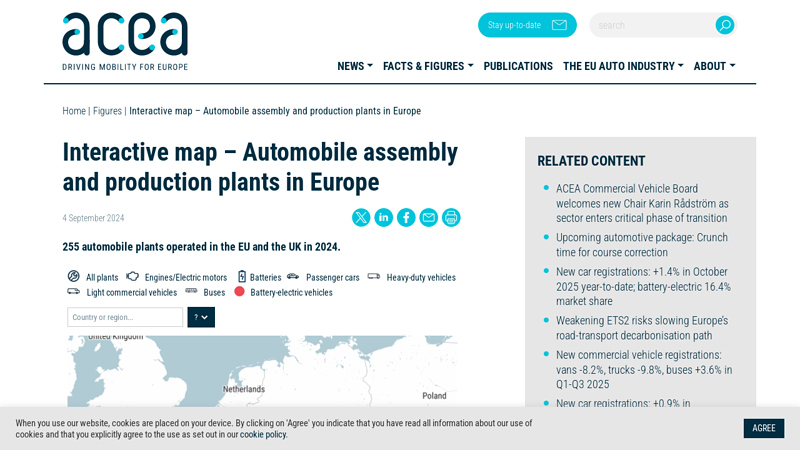Open the THE EU AUTO INDUSTRY dropdown

(x=623, y=66)
